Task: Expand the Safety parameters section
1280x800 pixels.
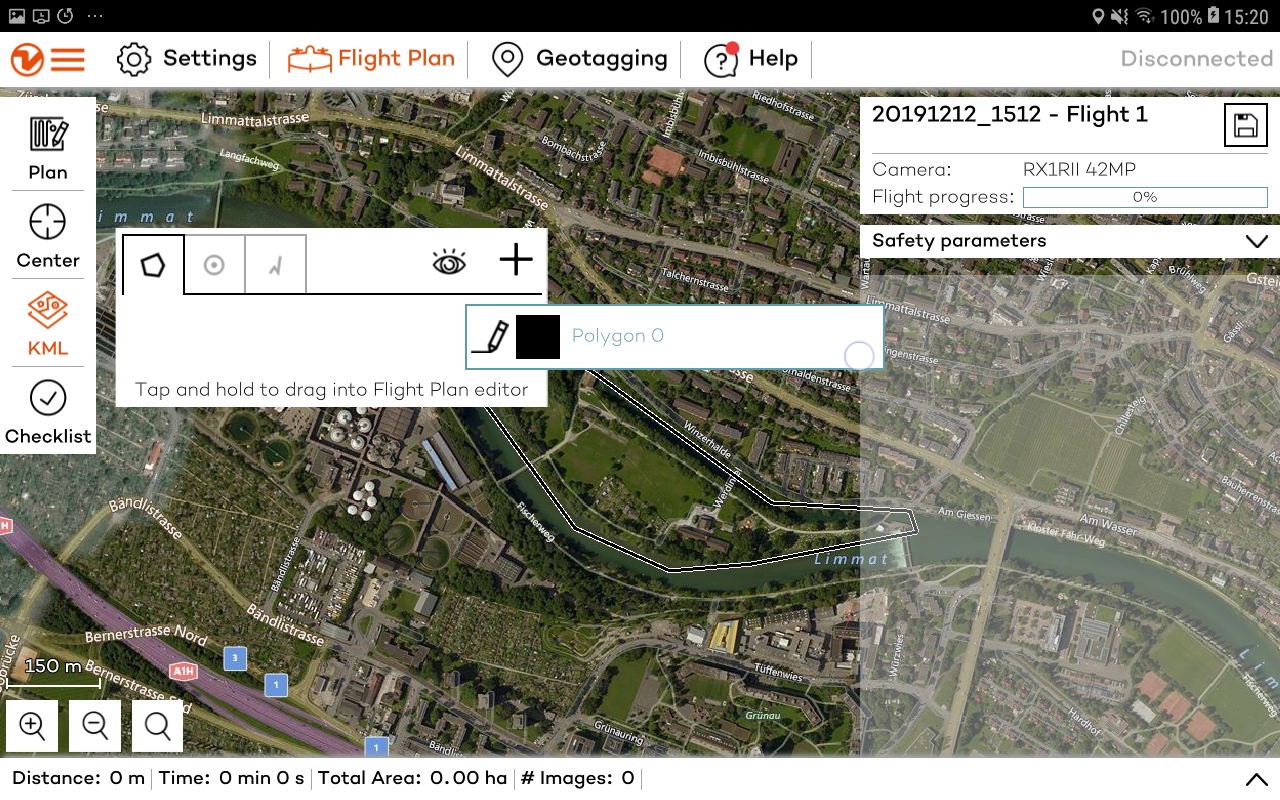Action: pyautogui.click(x=1258, y=241)
